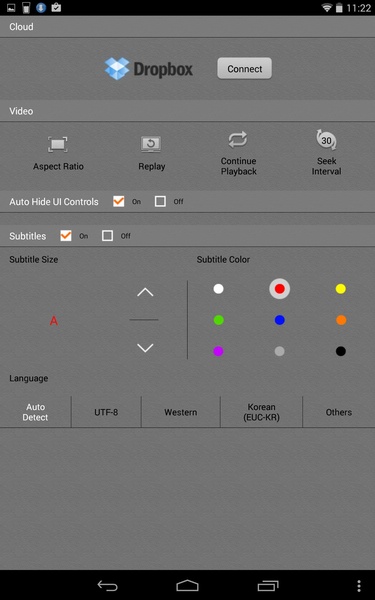Open recent apps switcher
Viewport: 375px width, 600px height.
268,585
